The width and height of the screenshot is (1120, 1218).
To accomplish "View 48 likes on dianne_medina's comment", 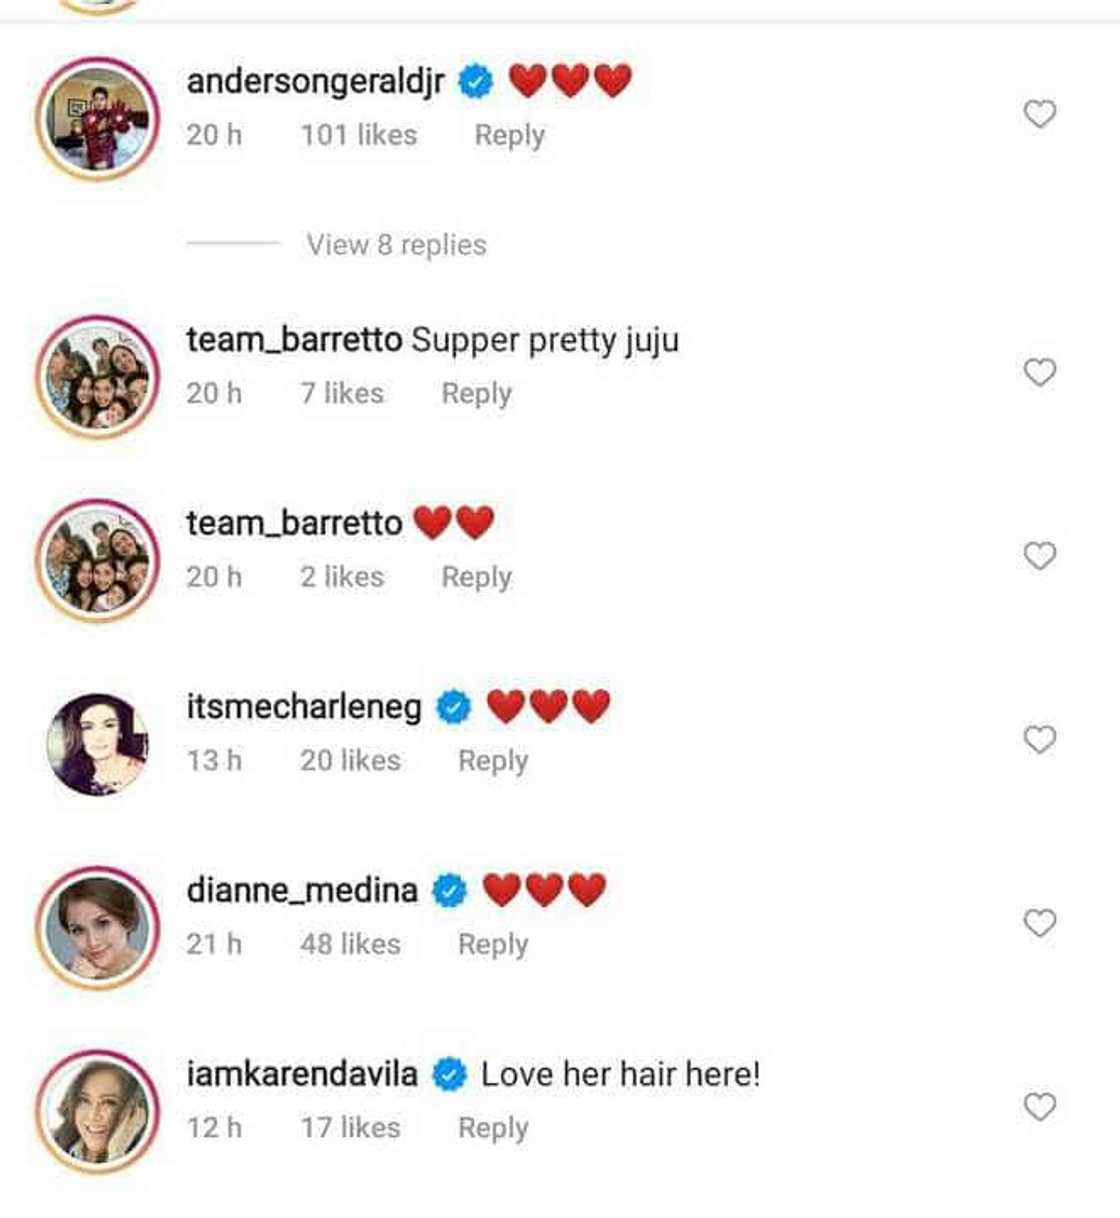I will pyautogui.click(x=350, y=944).
